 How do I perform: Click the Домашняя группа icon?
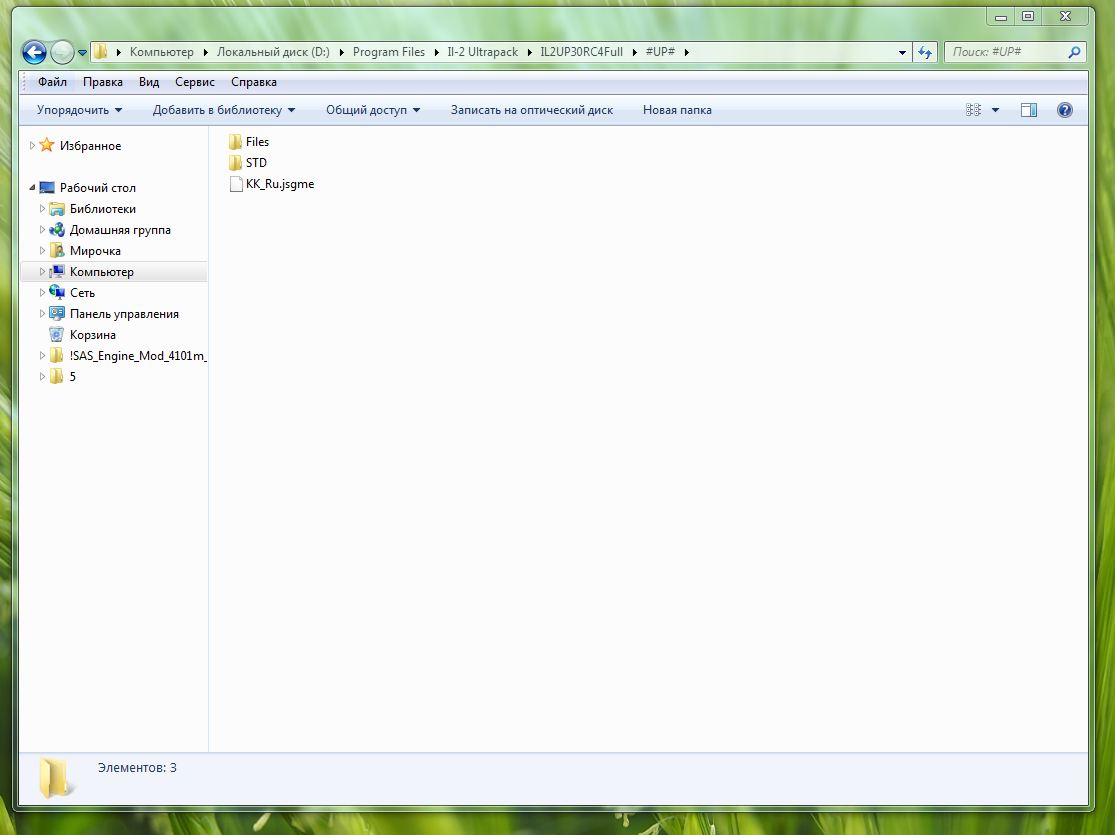tap(57, 230)
